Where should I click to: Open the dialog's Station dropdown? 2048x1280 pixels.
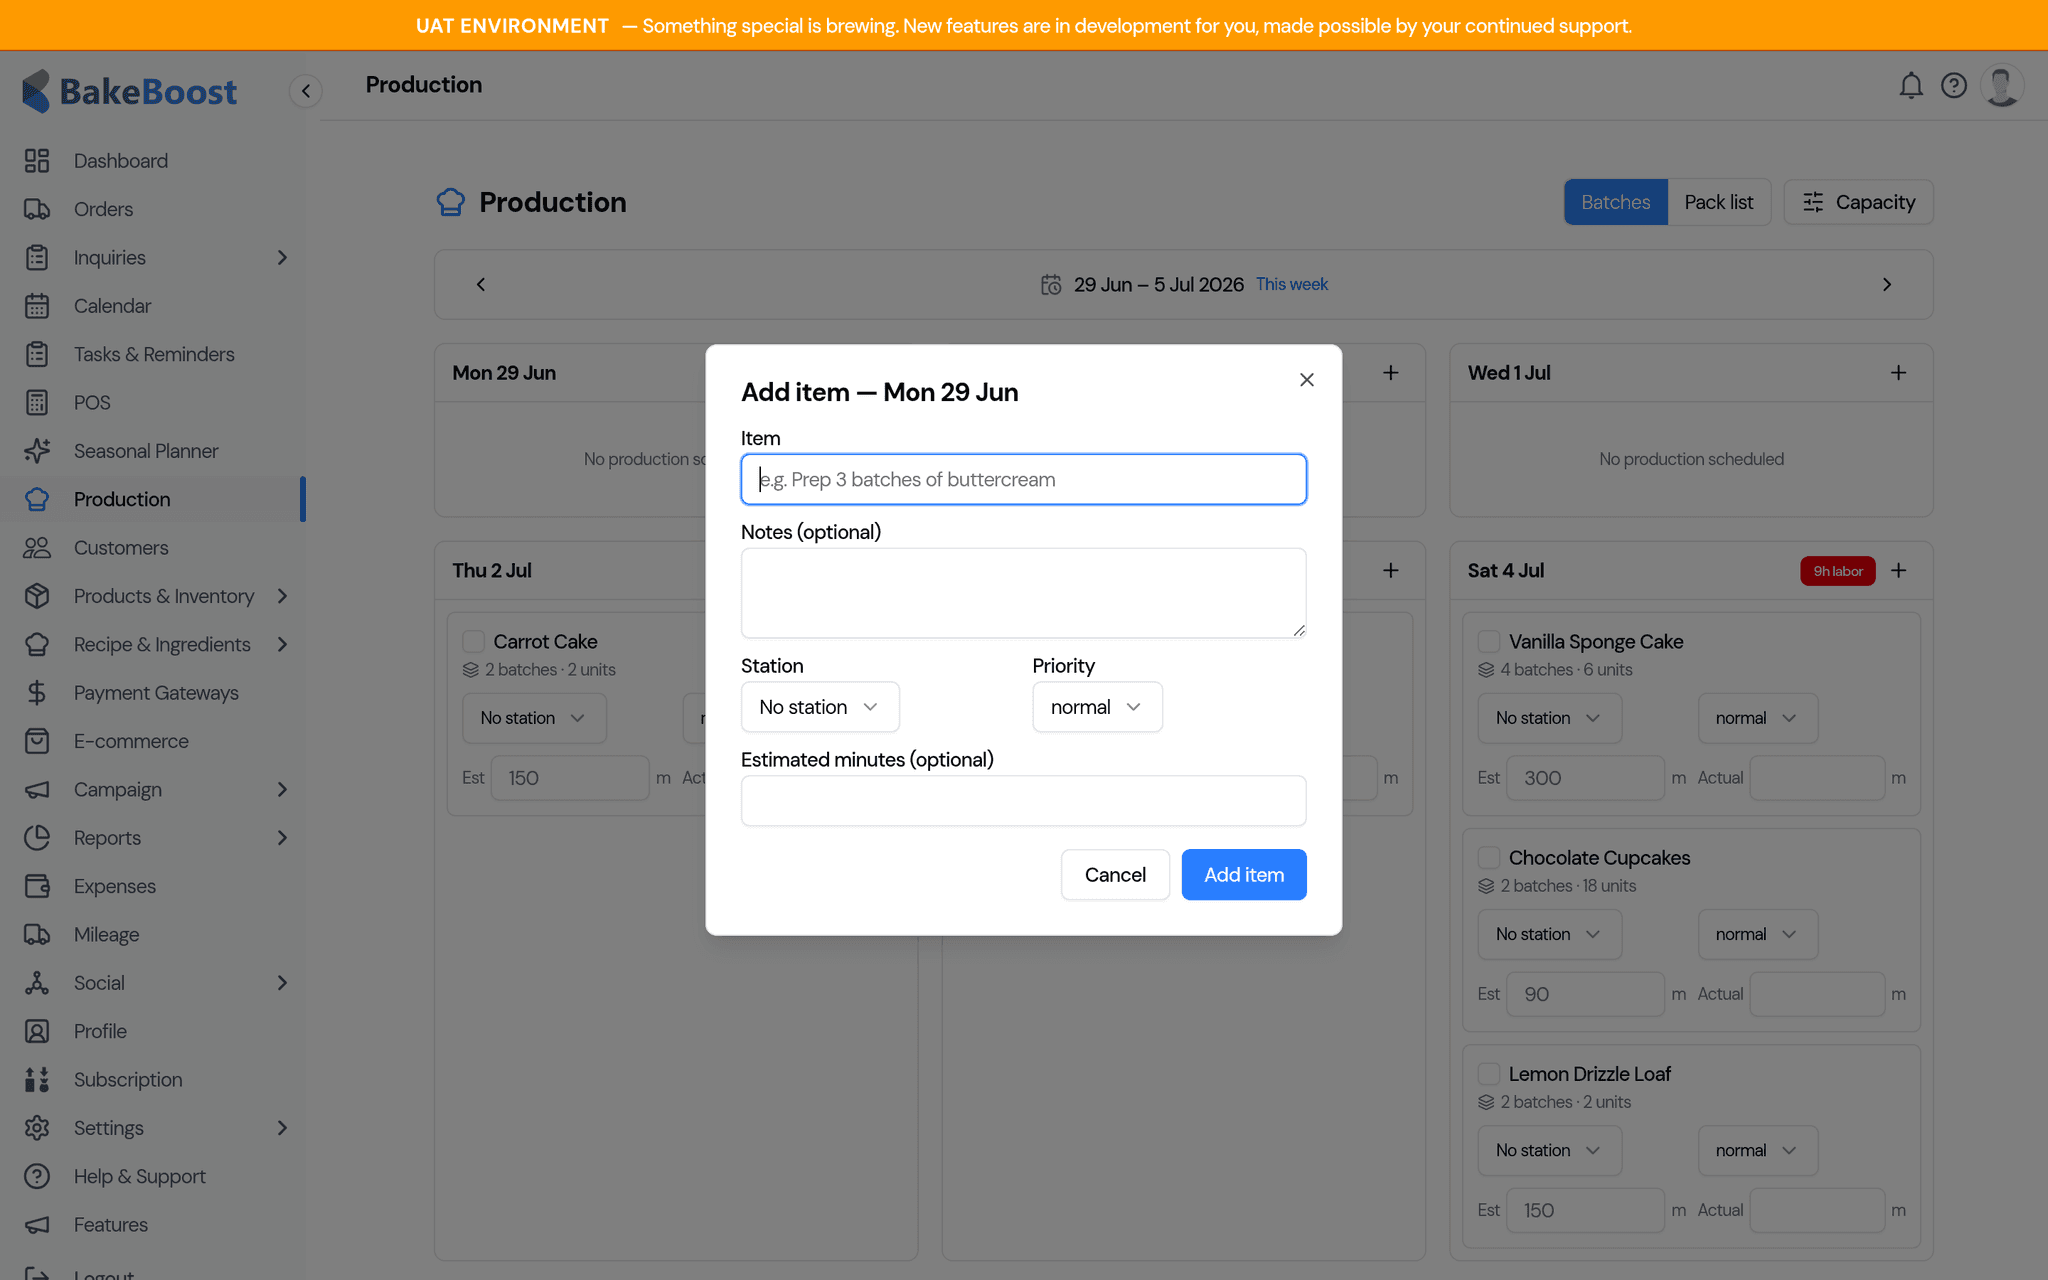pyautogui.click(x=820, y=707)
